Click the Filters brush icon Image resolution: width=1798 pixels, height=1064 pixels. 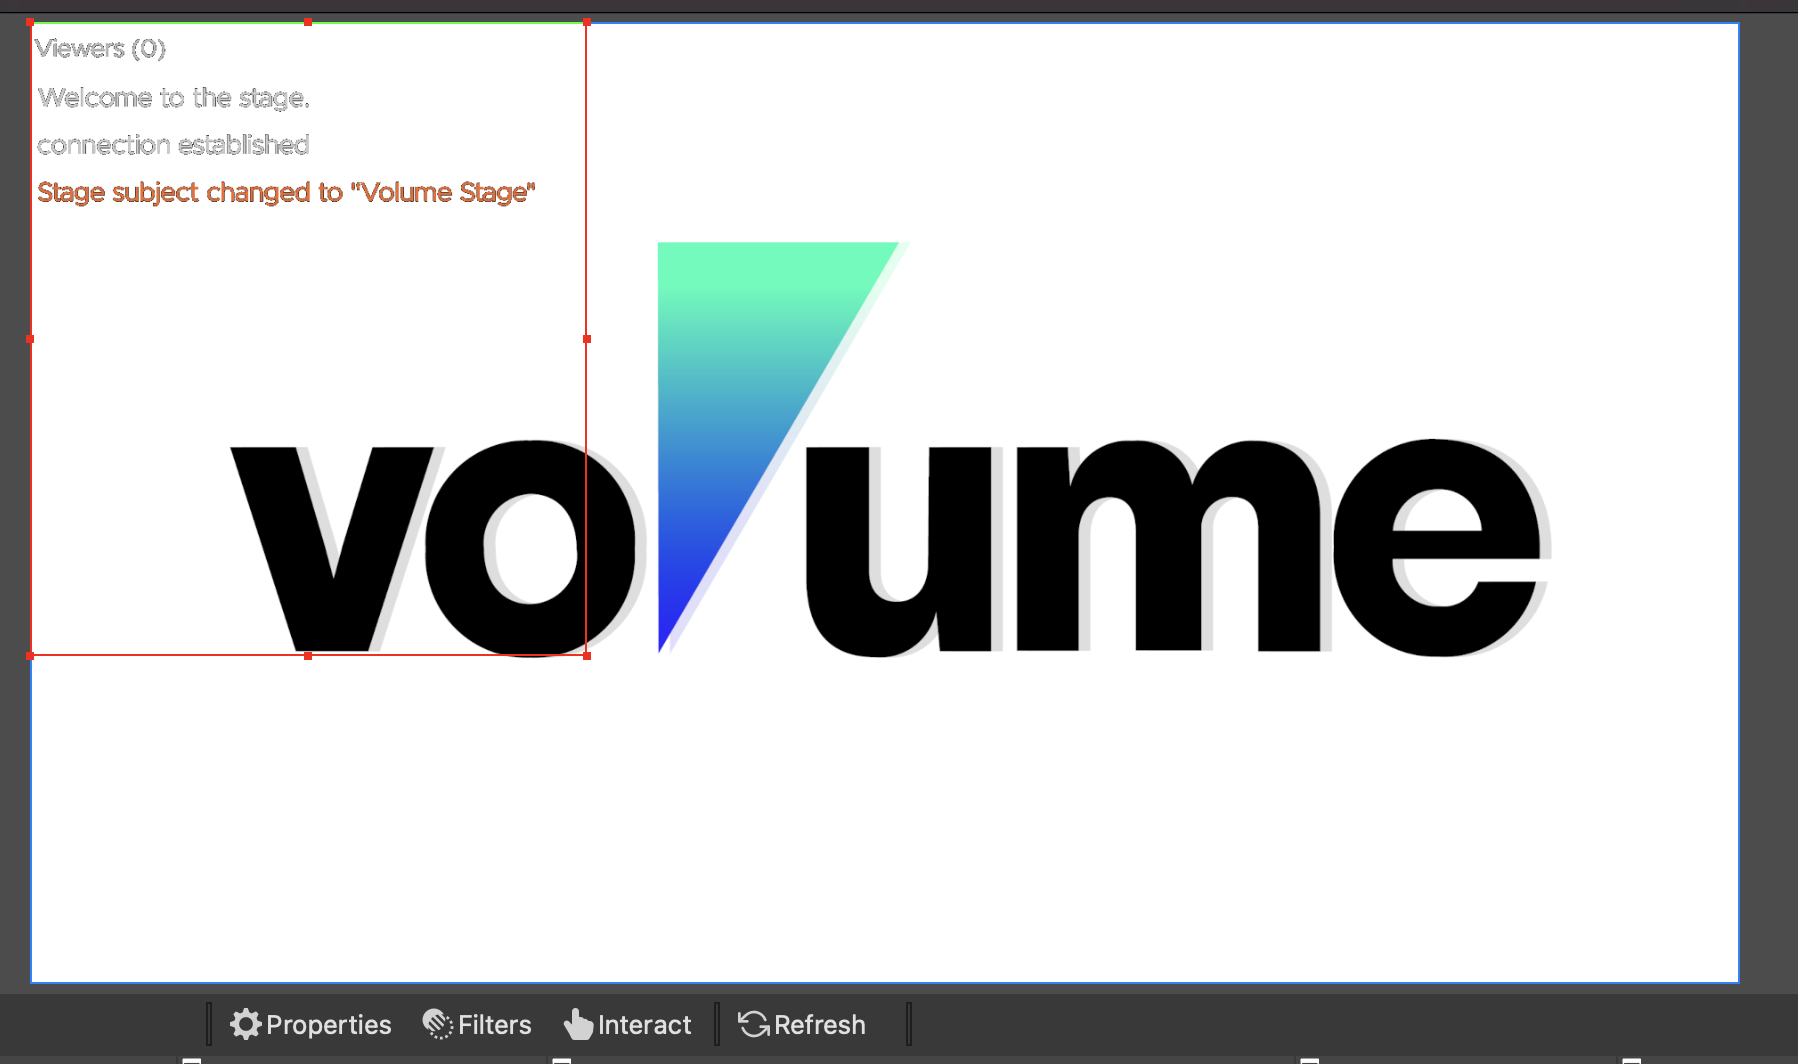point(438,1024)
